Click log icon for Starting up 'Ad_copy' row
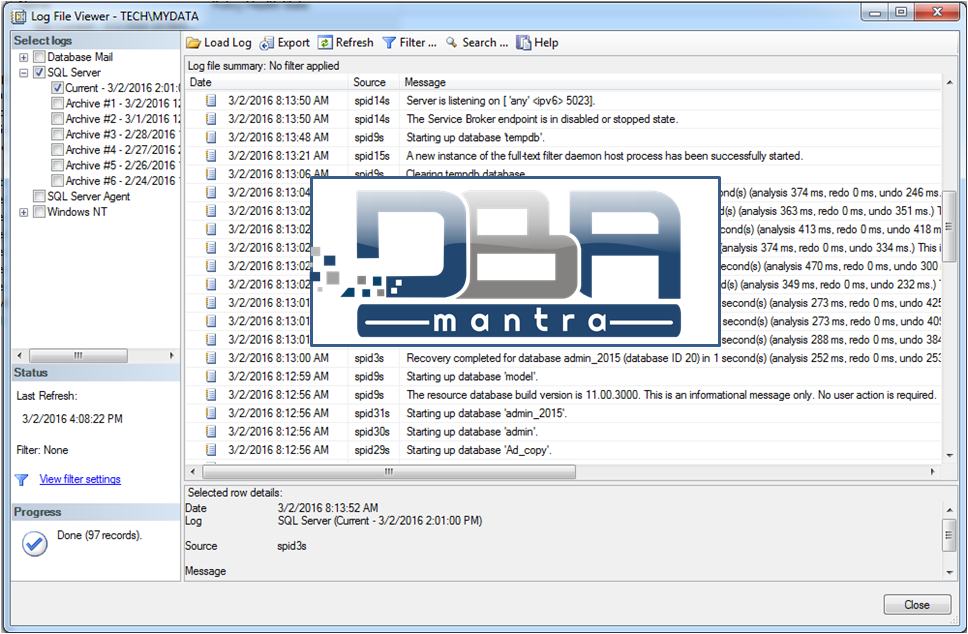Viewport: 968px width, 634px height. (211, 450)
